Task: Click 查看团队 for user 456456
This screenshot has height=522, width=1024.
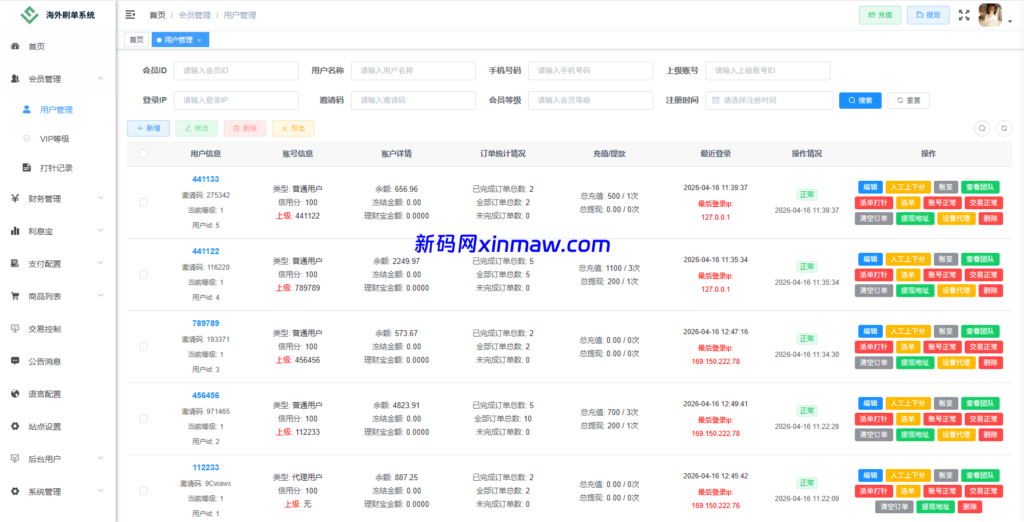Action: coord(980,403)
